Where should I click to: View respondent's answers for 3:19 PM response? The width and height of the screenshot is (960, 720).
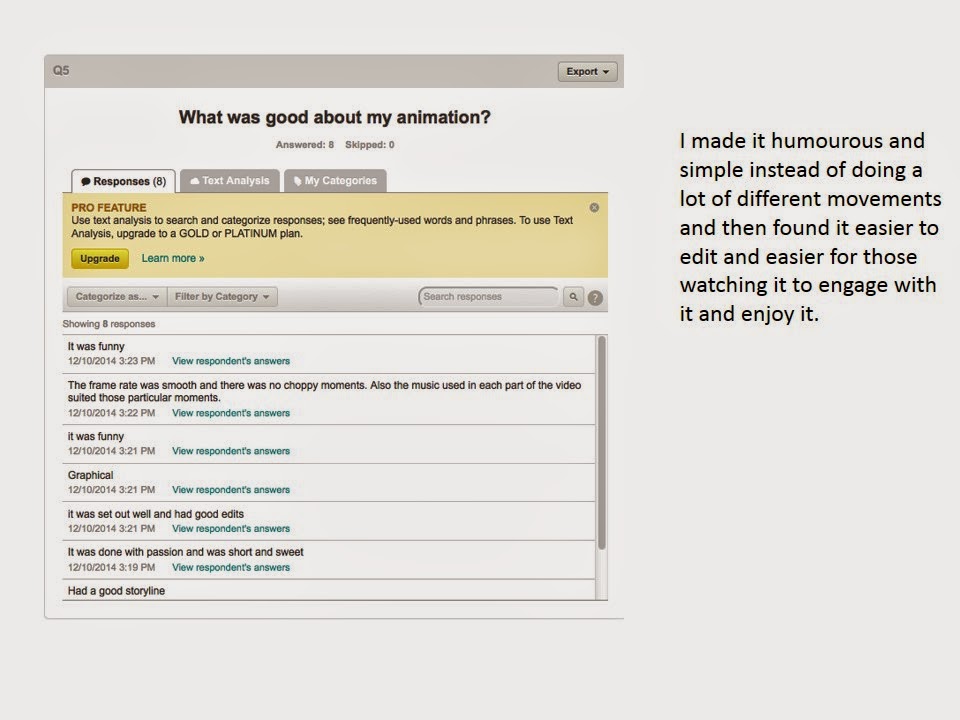pyautogui.click(x=231, y=568)
